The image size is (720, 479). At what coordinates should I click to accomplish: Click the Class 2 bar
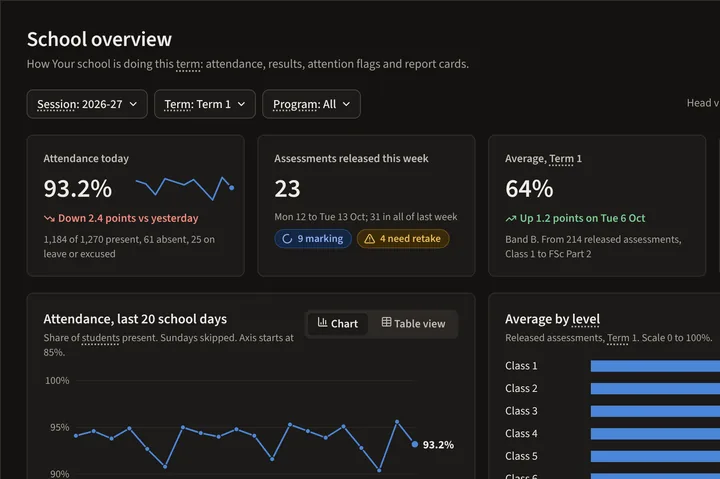coord(655,389)
